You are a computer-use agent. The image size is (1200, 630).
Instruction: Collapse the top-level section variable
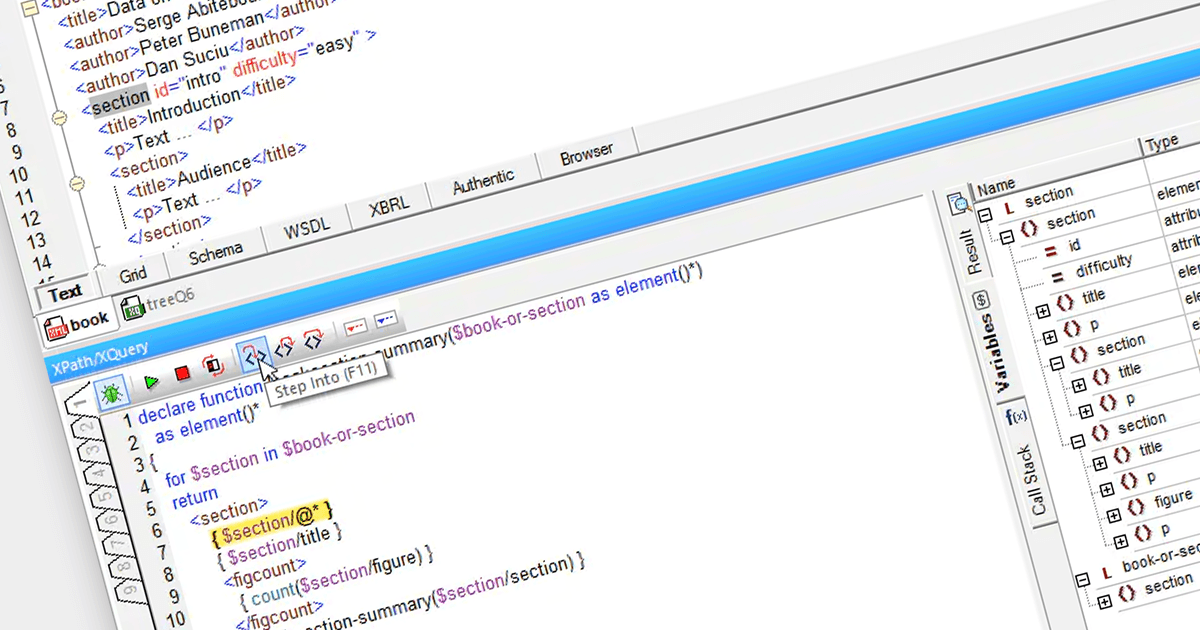click(x=985, y=214)
